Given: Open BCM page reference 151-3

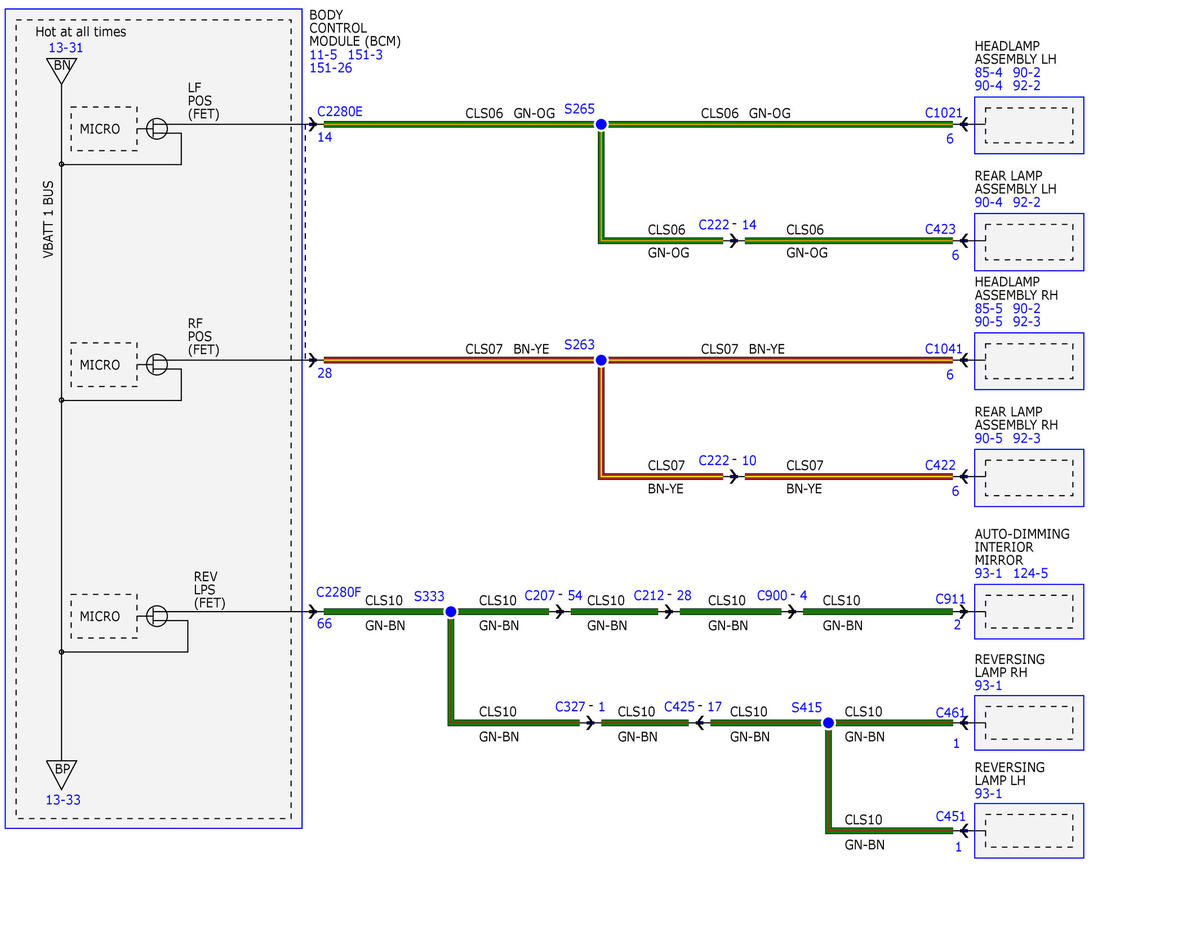Looking at the screenshot, I should [x=365, y=55].
